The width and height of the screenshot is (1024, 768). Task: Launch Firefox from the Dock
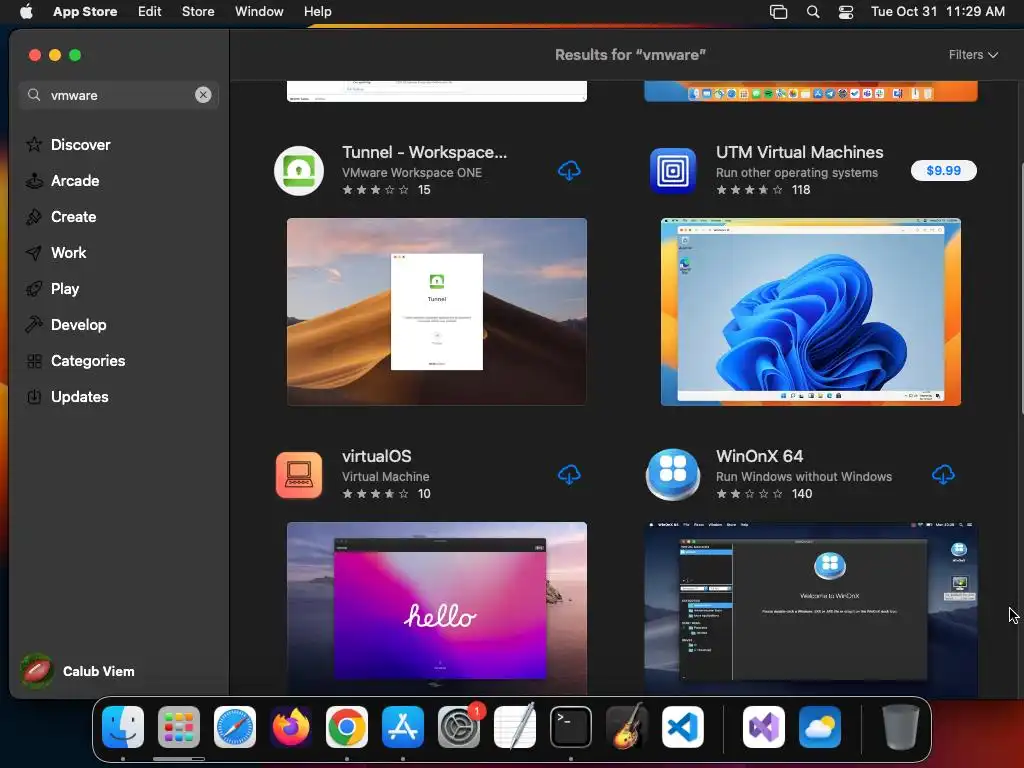click(291, 727)
